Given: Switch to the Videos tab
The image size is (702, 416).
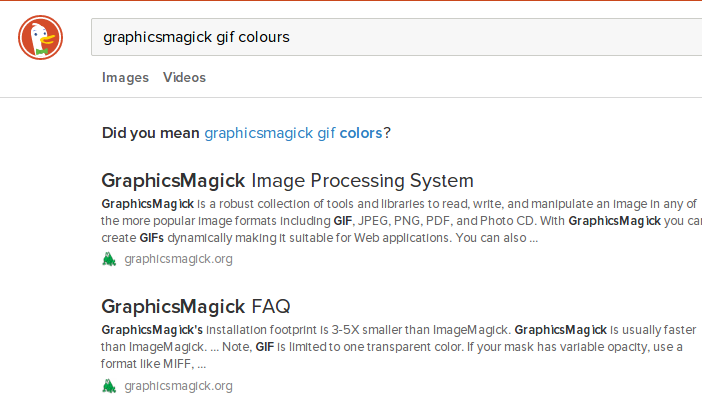Looking at the screenshot, I should pos(184,77).
